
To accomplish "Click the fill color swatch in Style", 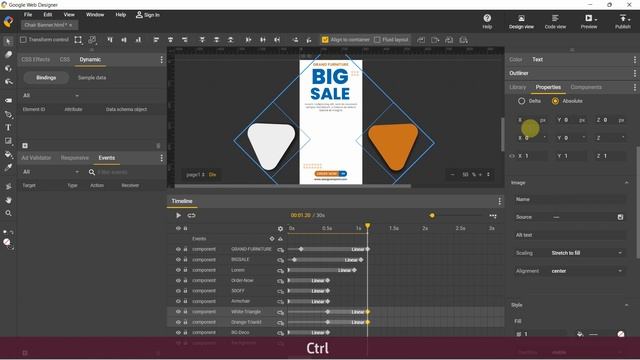I will (x=620, y=334).
